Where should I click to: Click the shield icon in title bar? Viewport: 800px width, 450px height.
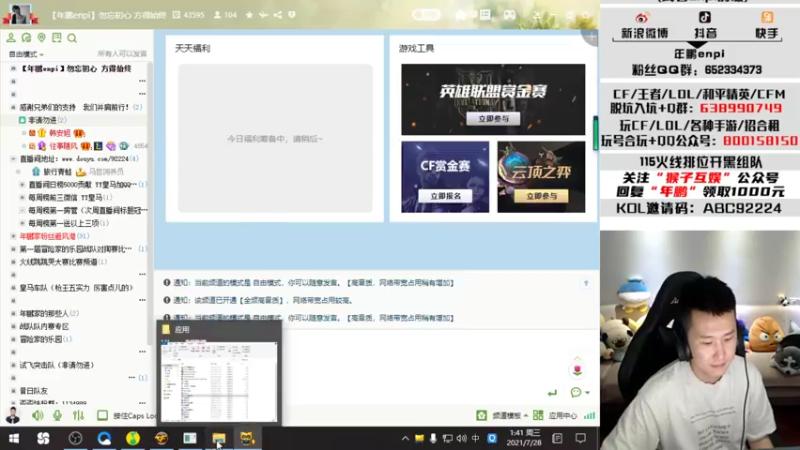(292, 15)
